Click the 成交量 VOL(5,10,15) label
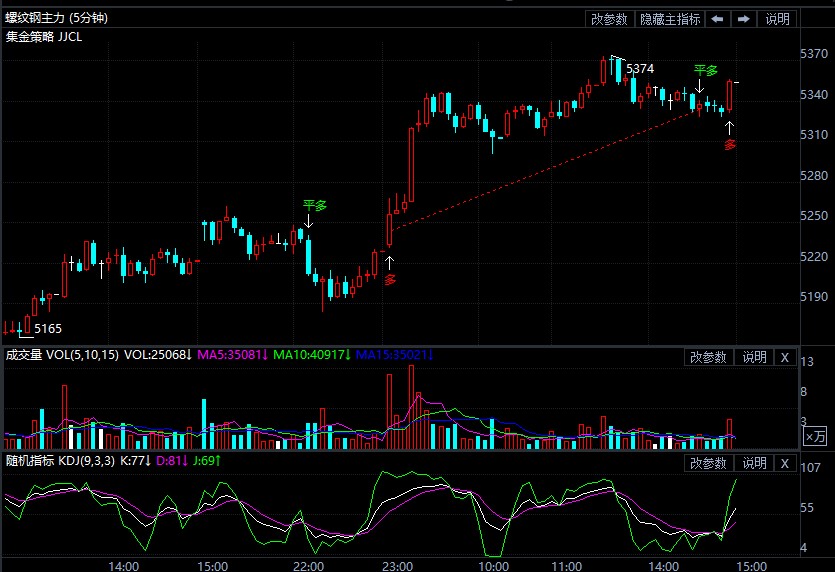Image resolution: width=835 pixels, height=572 pixels. 62,355
